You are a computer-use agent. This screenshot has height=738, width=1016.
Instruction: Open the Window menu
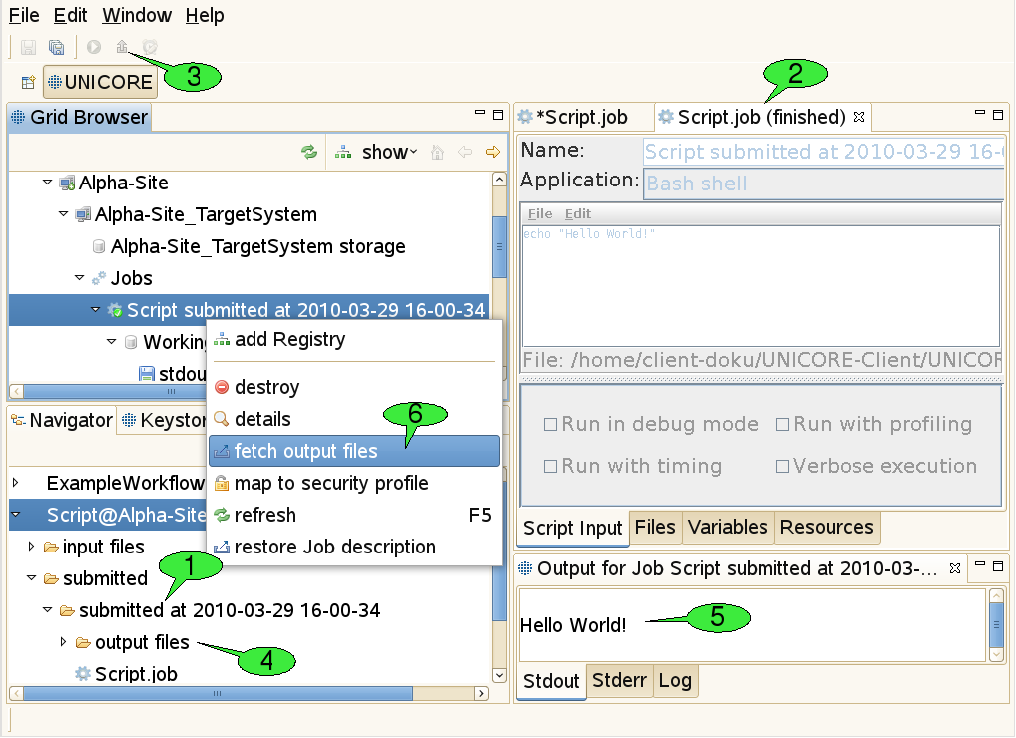point(137,15)
